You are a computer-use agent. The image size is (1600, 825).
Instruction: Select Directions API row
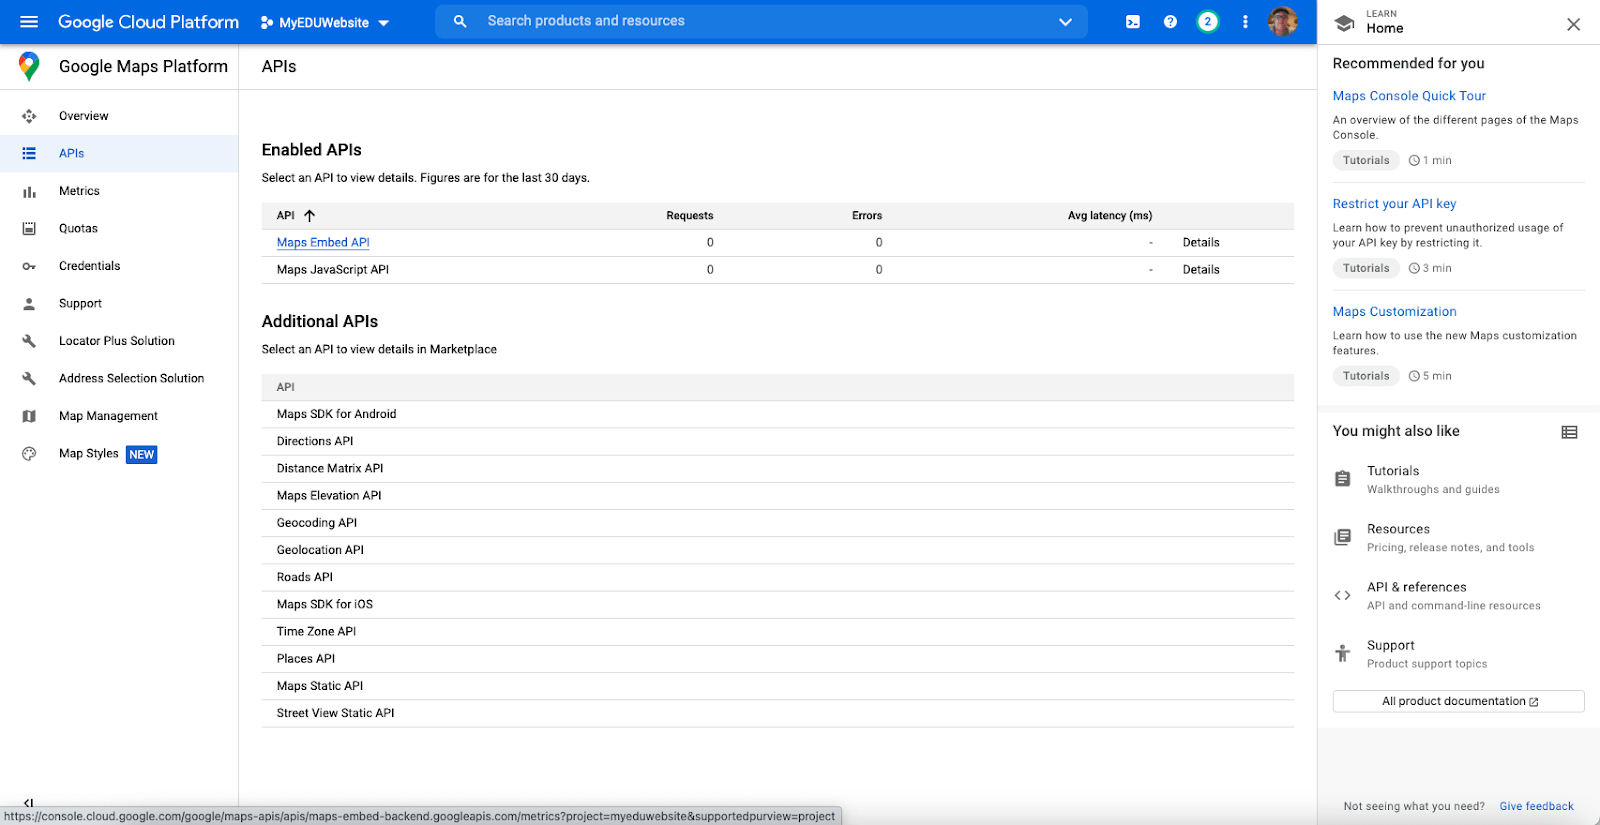[777, 441]
